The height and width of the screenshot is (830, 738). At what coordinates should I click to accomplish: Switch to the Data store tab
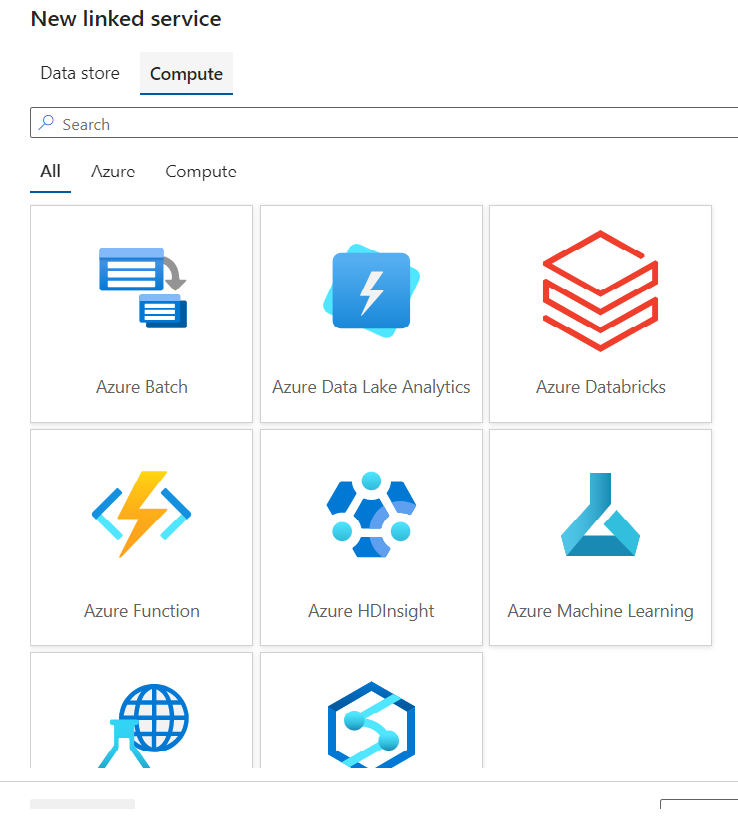pyautogui.click(x=80, y=73)
